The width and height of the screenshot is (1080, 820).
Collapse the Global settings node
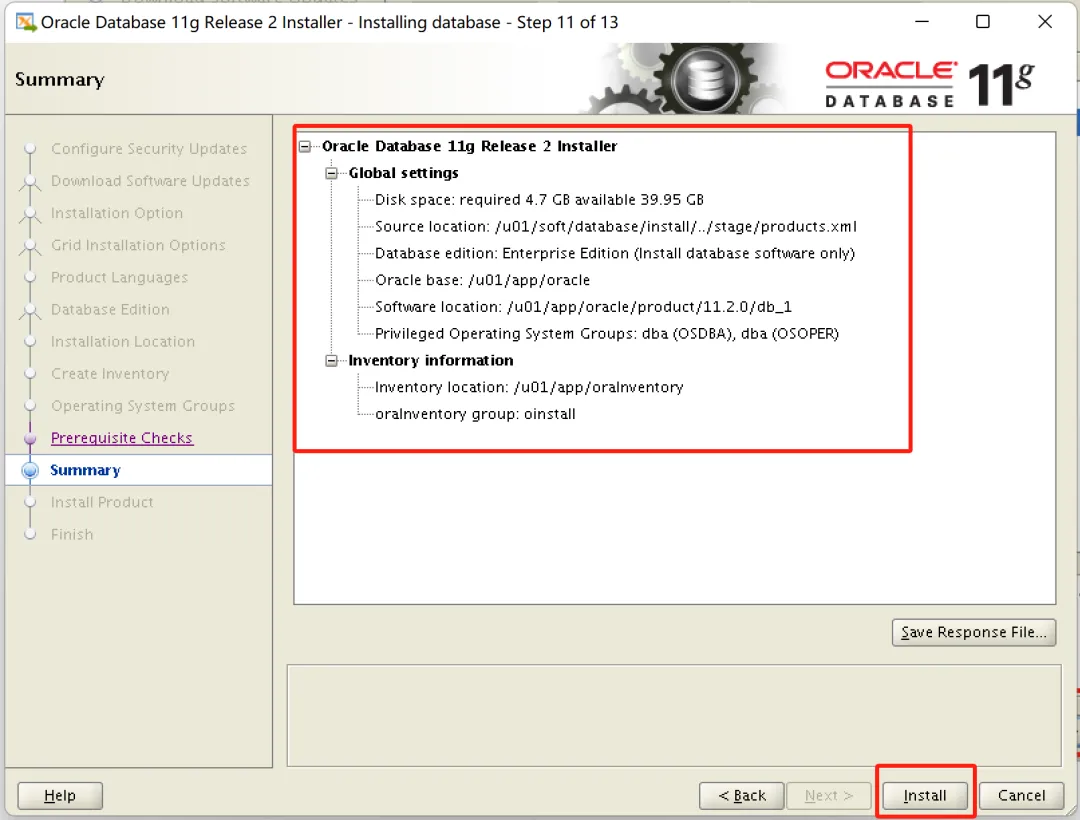(x=331, y=173)
